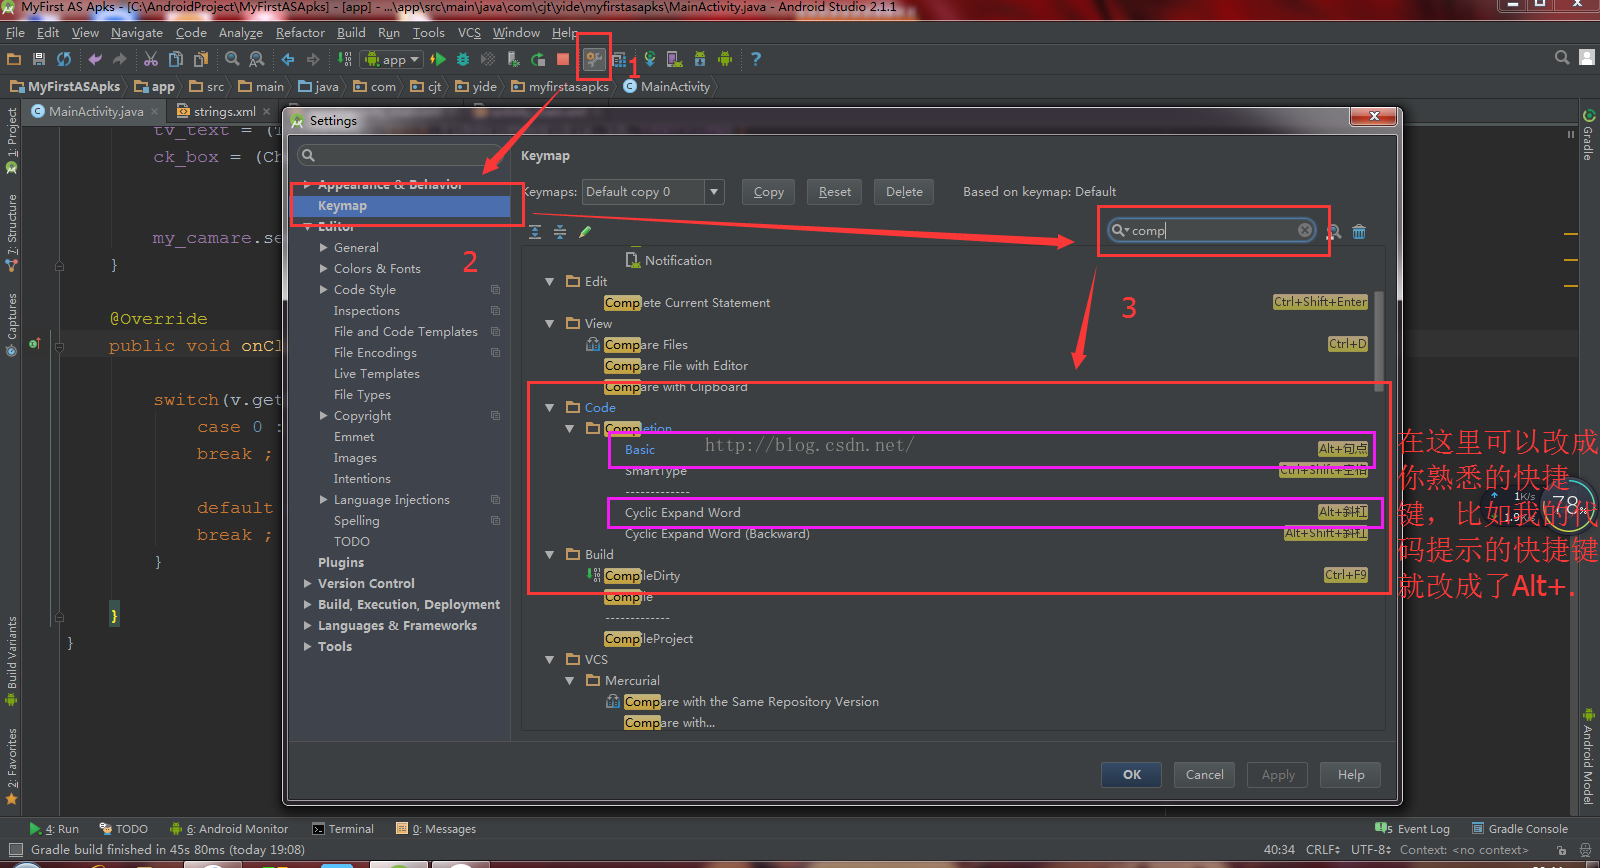1600x868 pixels.
Task: Click the Find magnifier toolbar icon
Action: point(232,59)
